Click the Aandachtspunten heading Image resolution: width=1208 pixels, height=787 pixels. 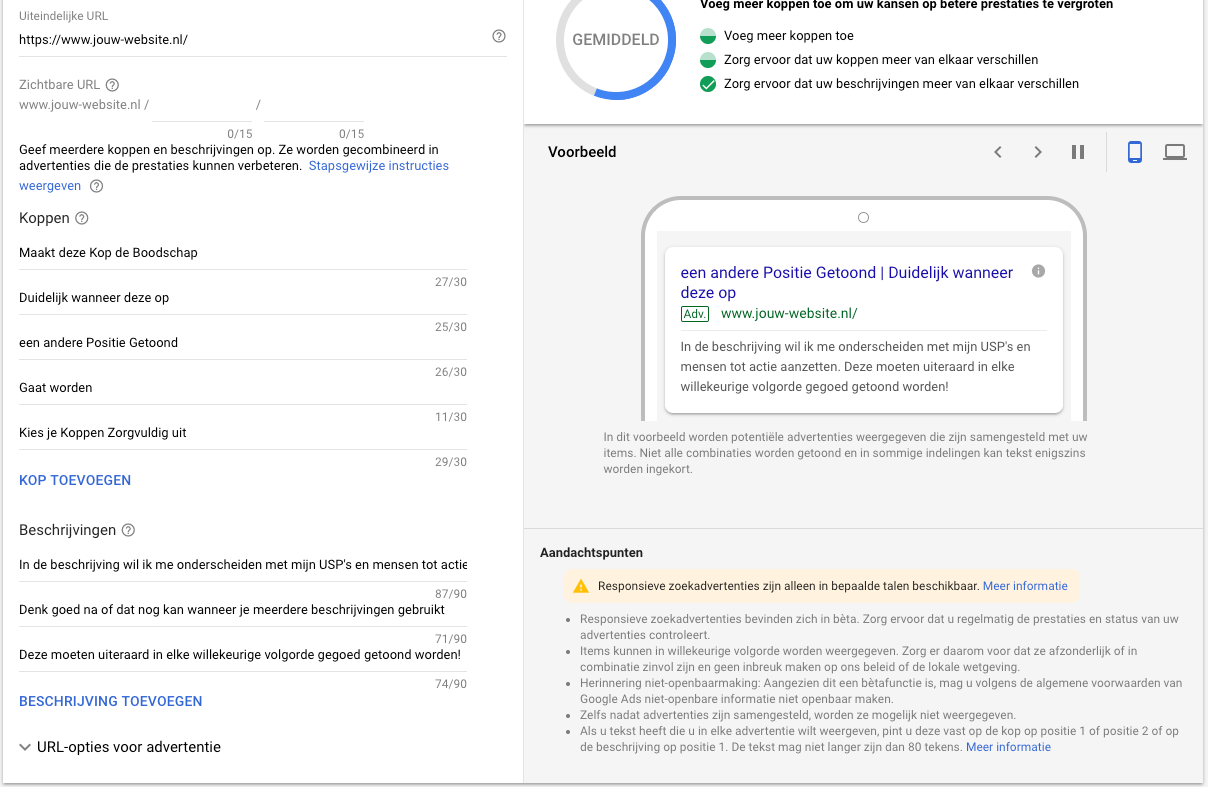[591, 552]
